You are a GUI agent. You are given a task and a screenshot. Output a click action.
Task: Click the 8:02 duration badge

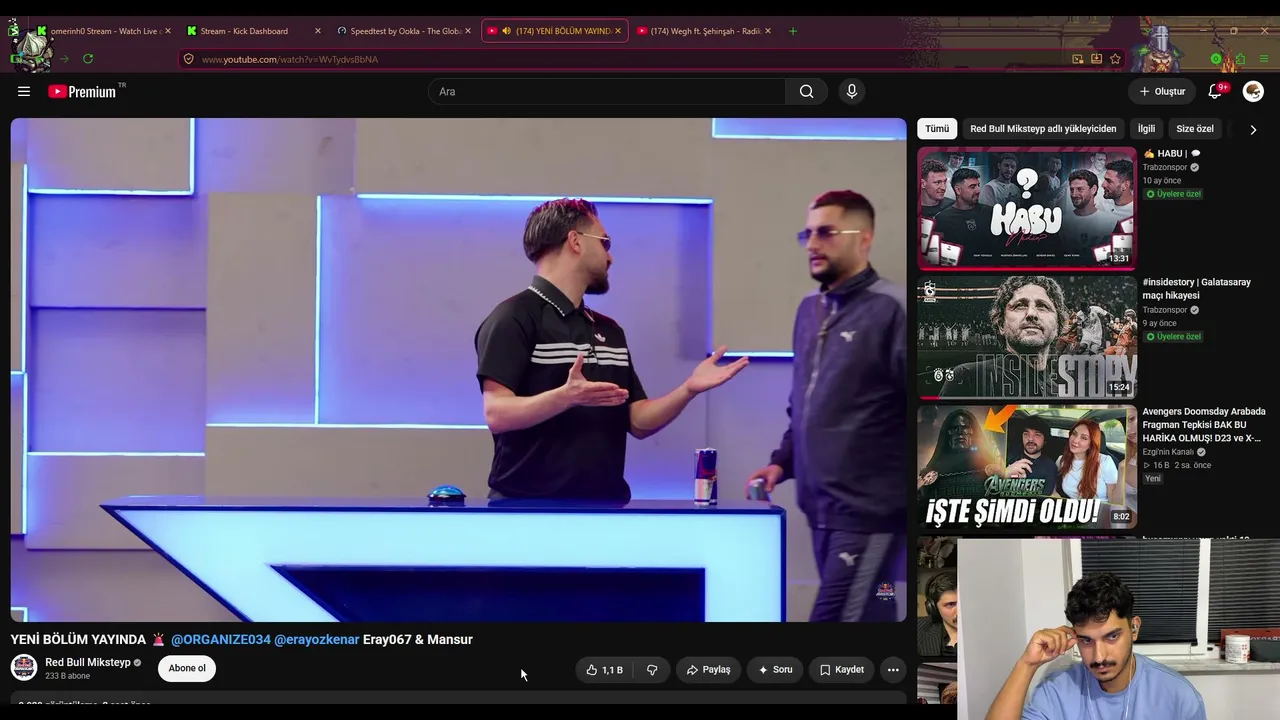click(x=1121, y=517)
